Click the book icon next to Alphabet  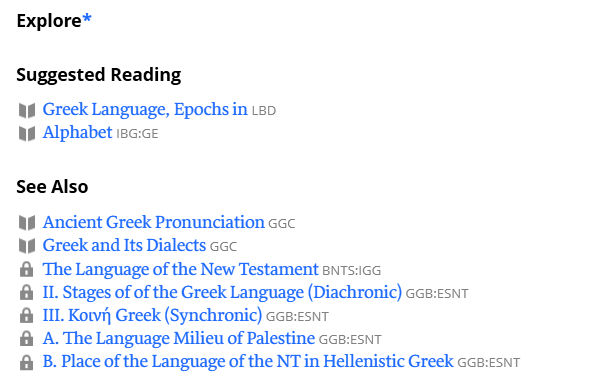27,134
